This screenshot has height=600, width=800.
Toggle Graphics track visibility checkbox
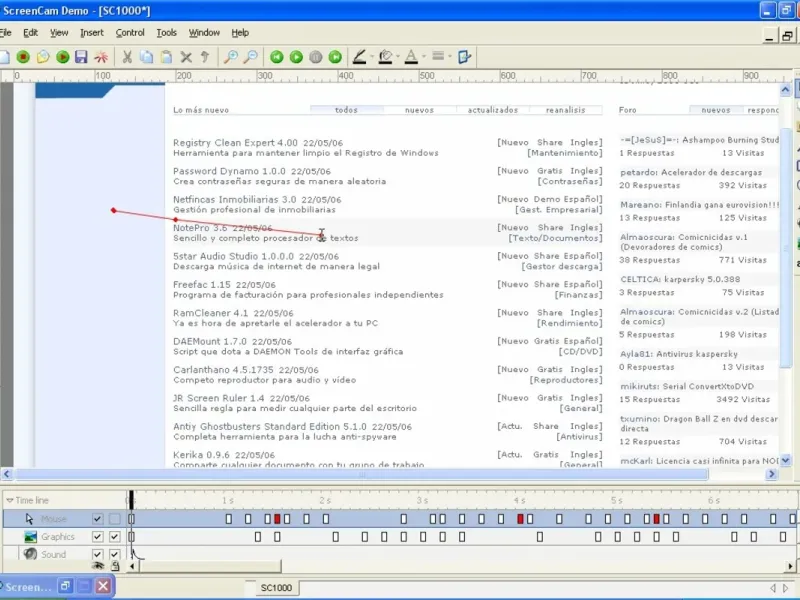click(97, 537)
